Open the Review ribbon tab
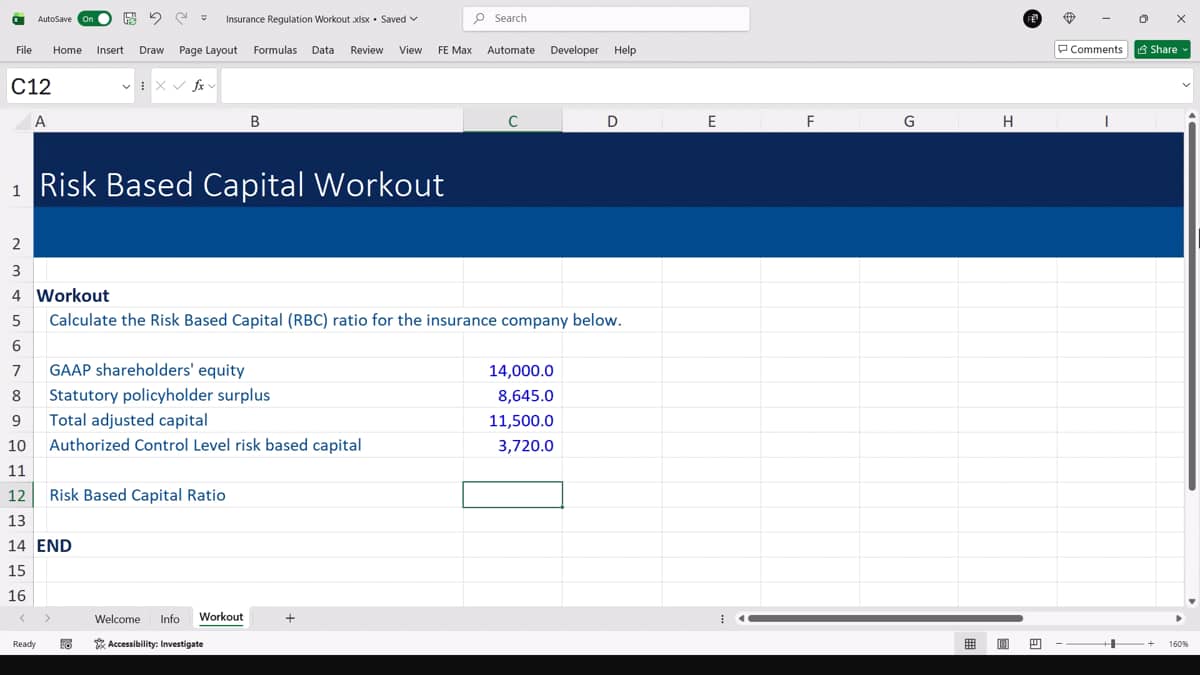1200x675 pixels. click(x=367, y=50)
